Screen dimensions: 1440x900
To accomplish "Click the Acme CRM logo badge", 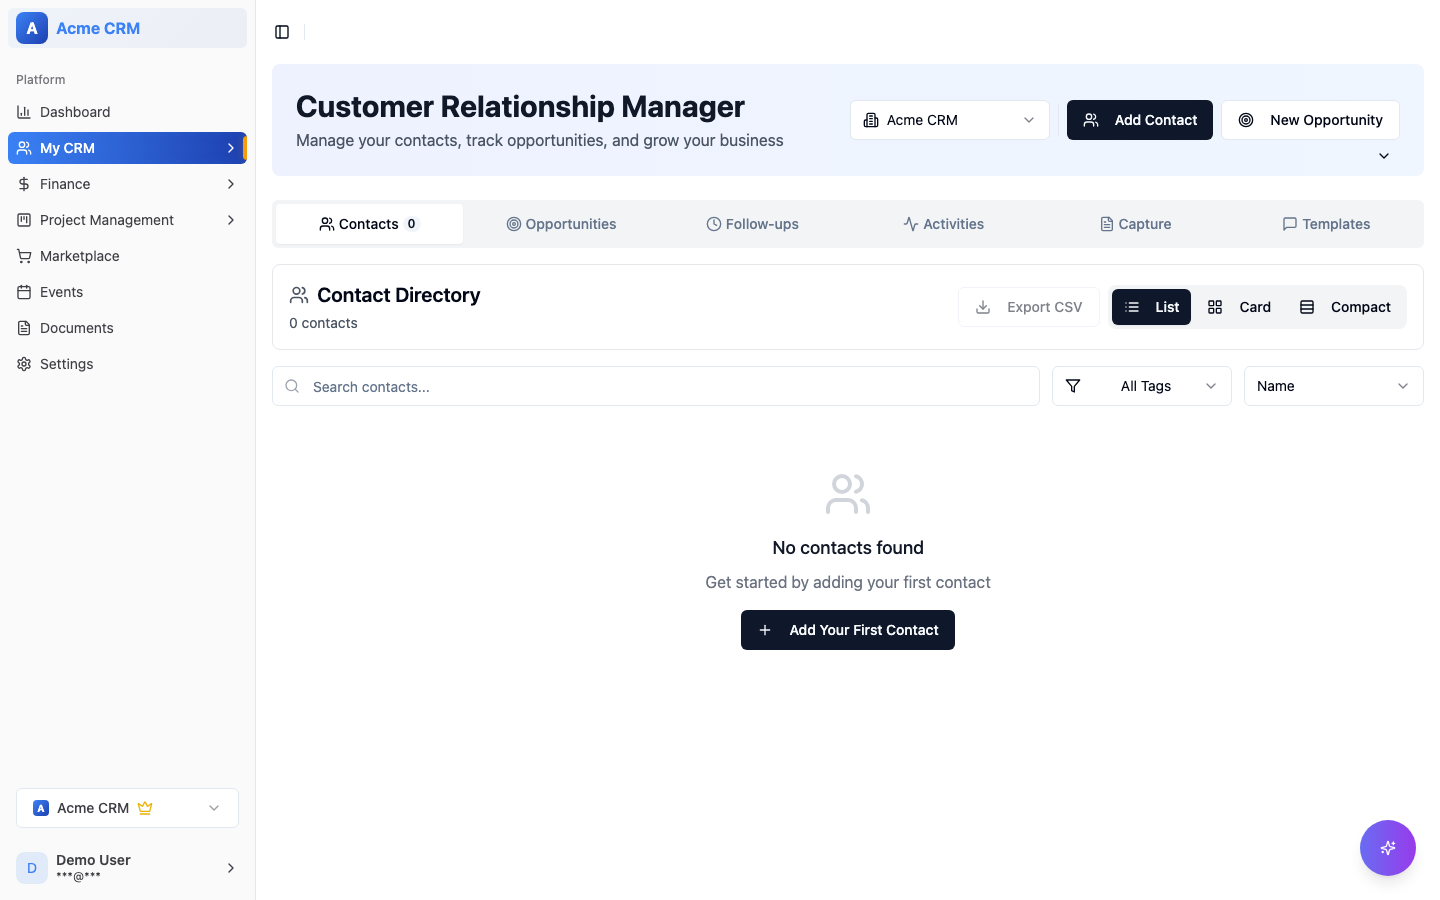I will (32, 28).
